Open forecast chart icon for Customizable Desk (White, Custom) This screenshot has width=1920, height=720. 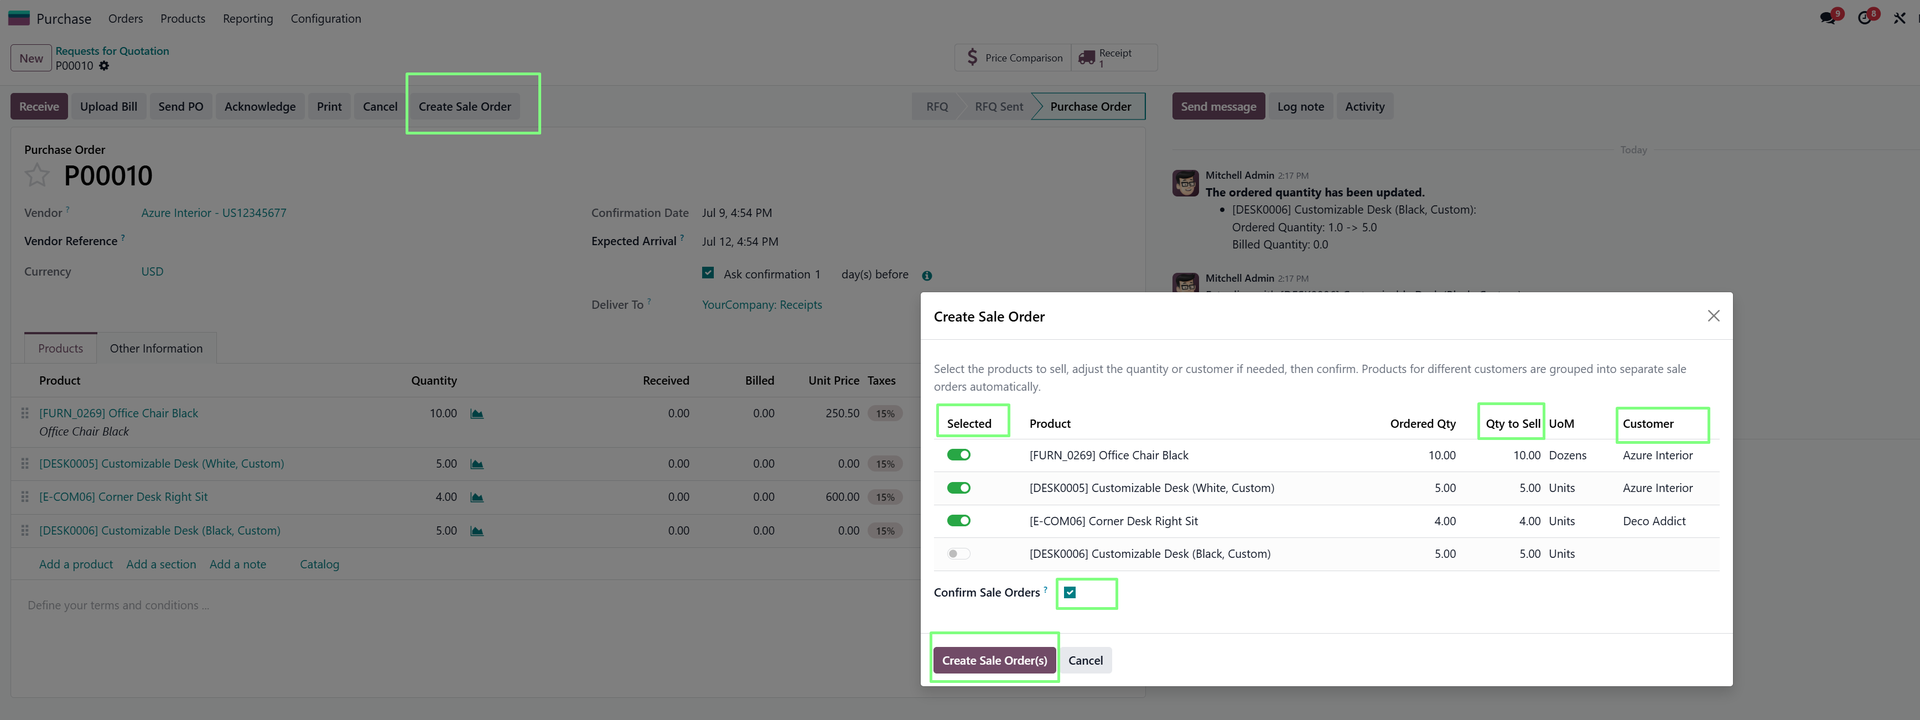(x=477, y=464)
